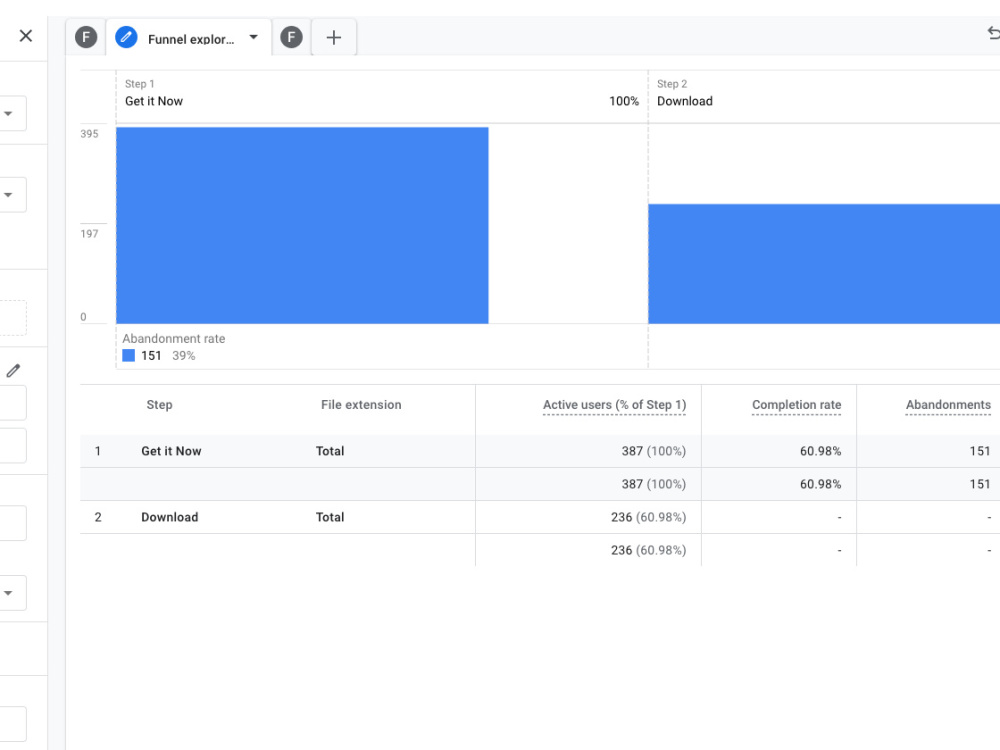Select the Download table row label

click(170, 517)
